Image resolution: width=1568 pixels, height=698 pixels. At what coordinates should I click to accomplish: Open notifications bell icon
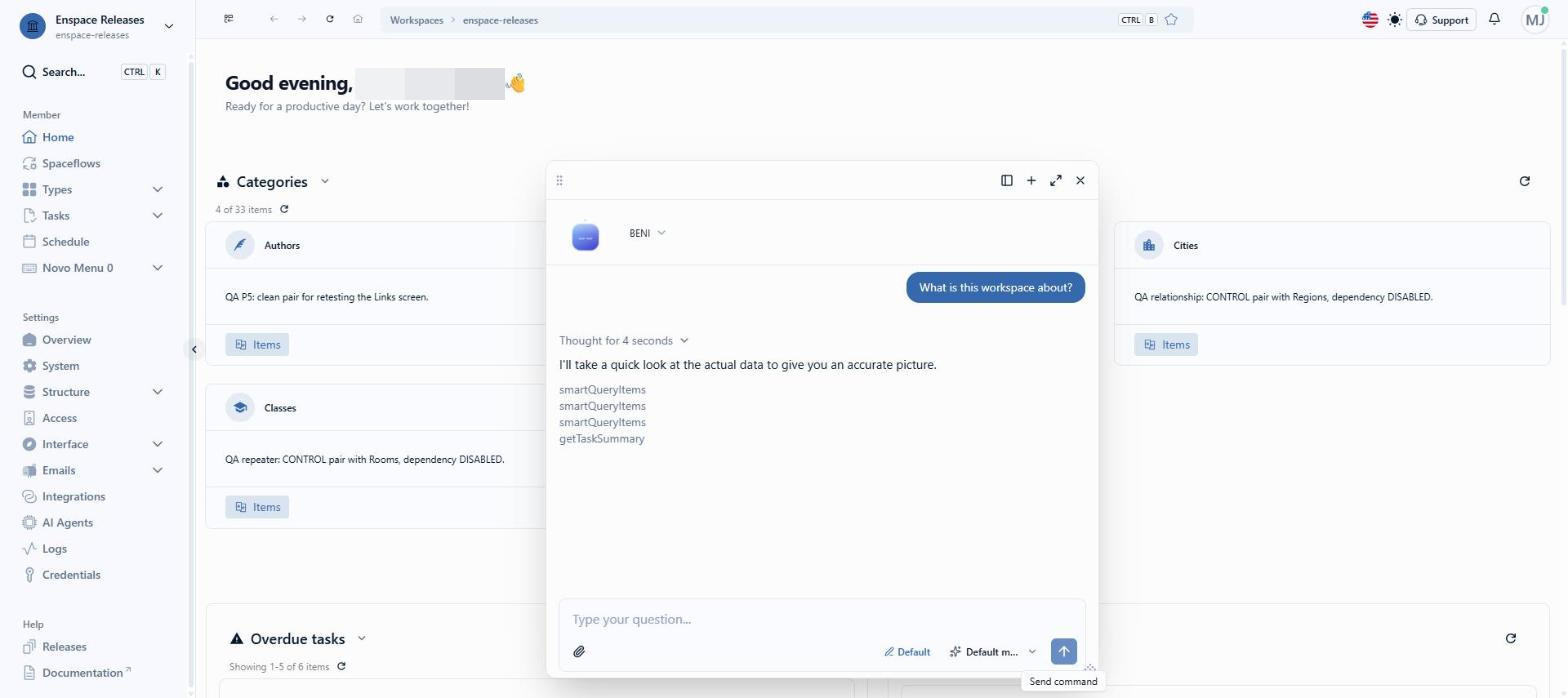click(x=1494, y=19)
